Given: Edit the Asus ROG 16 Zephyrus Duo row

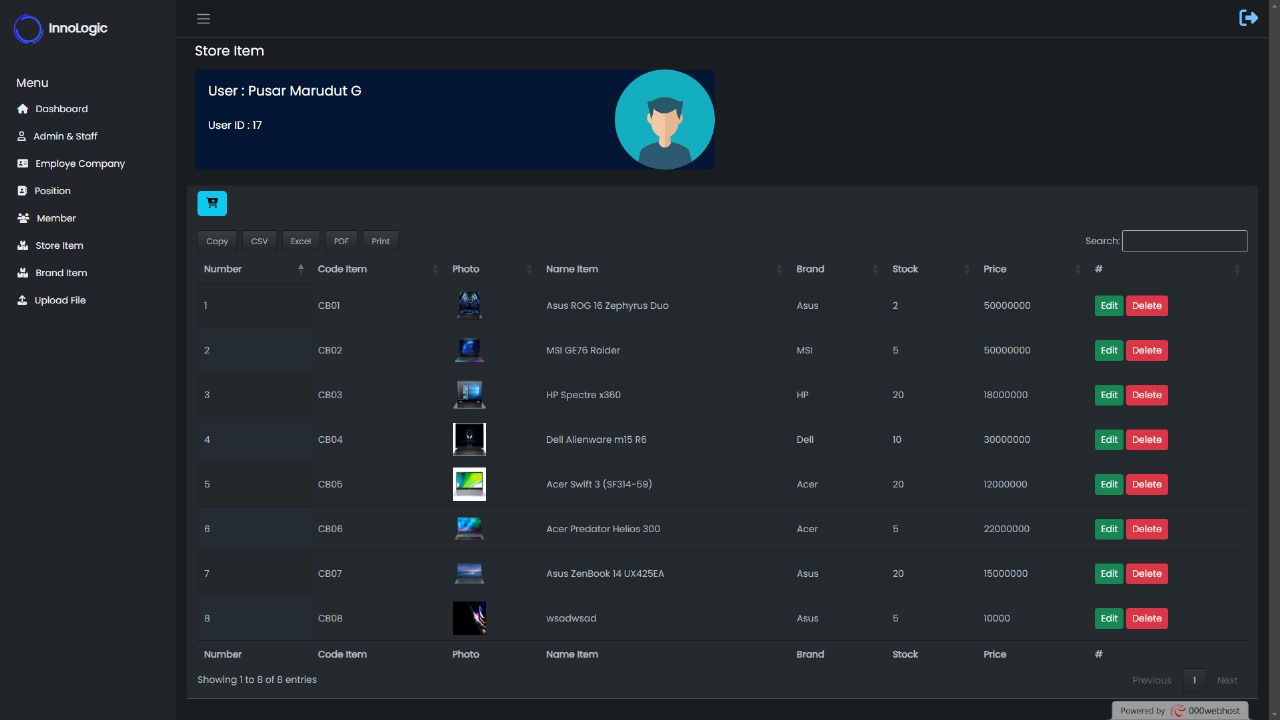Looking at the screenshot, I should coord(1109,306).
